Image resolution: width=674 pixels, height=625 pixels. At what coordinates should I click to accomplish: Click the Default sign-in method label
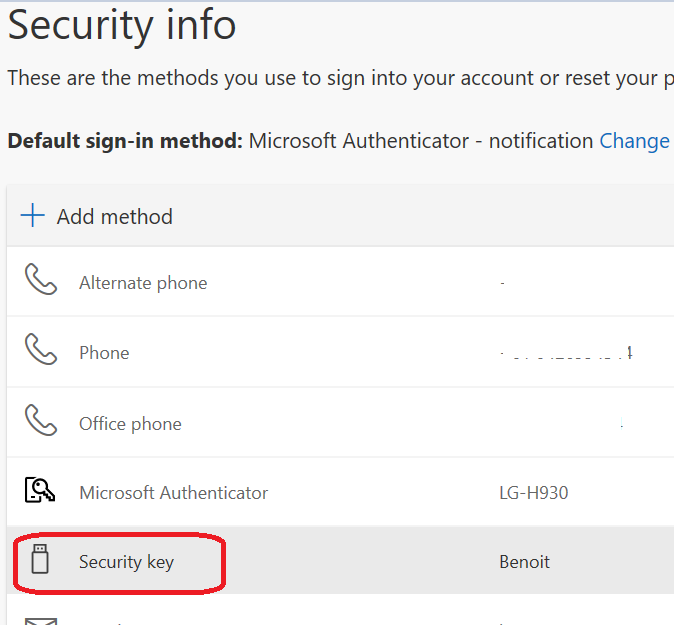click(x=125, y=141)
